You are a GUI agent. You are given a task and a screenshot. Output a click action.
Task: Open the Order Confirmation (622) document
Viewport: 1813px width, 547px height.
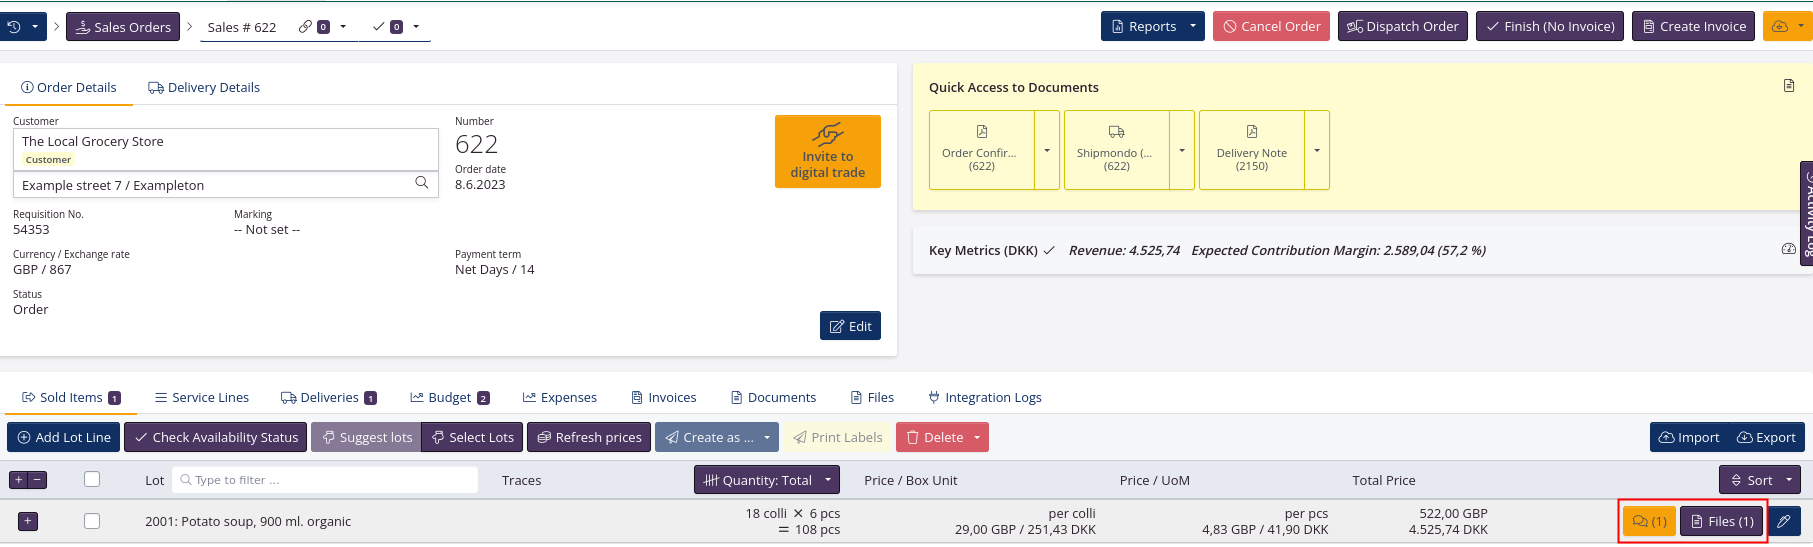tap(981, 150)
